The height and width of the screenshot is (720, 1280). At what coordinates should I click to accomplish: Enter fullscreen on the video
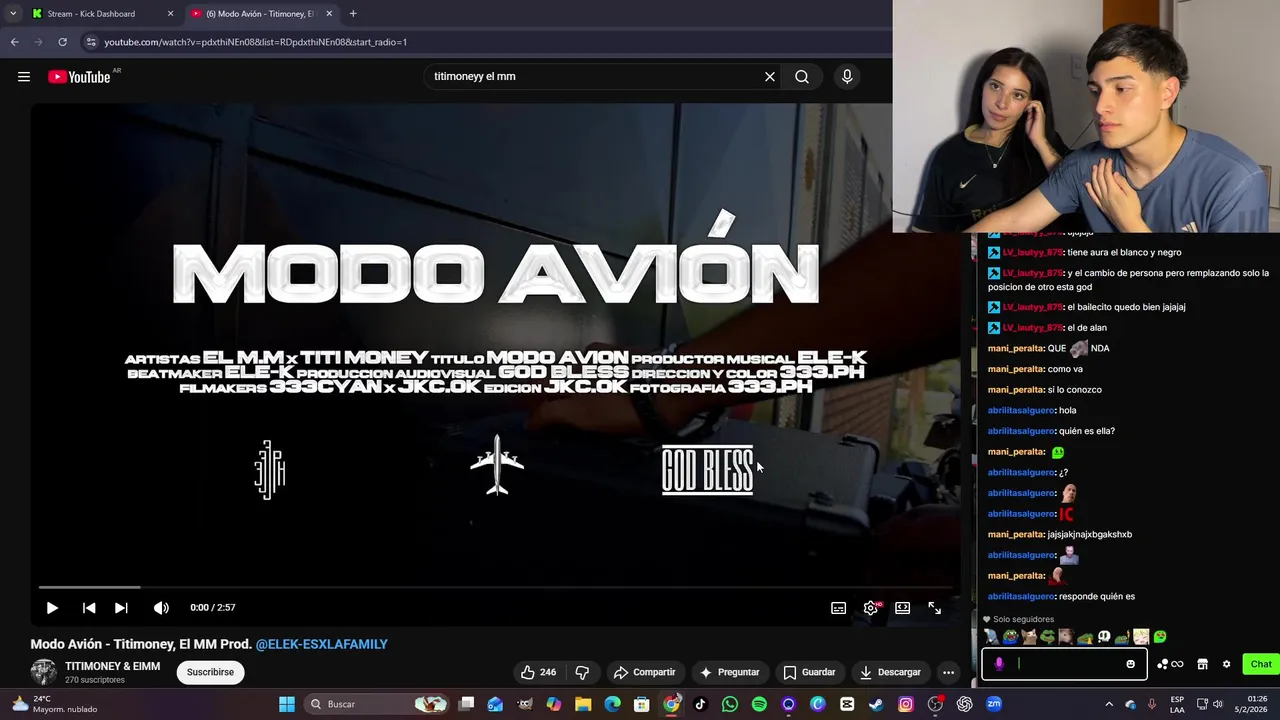[x=935, y=608]
